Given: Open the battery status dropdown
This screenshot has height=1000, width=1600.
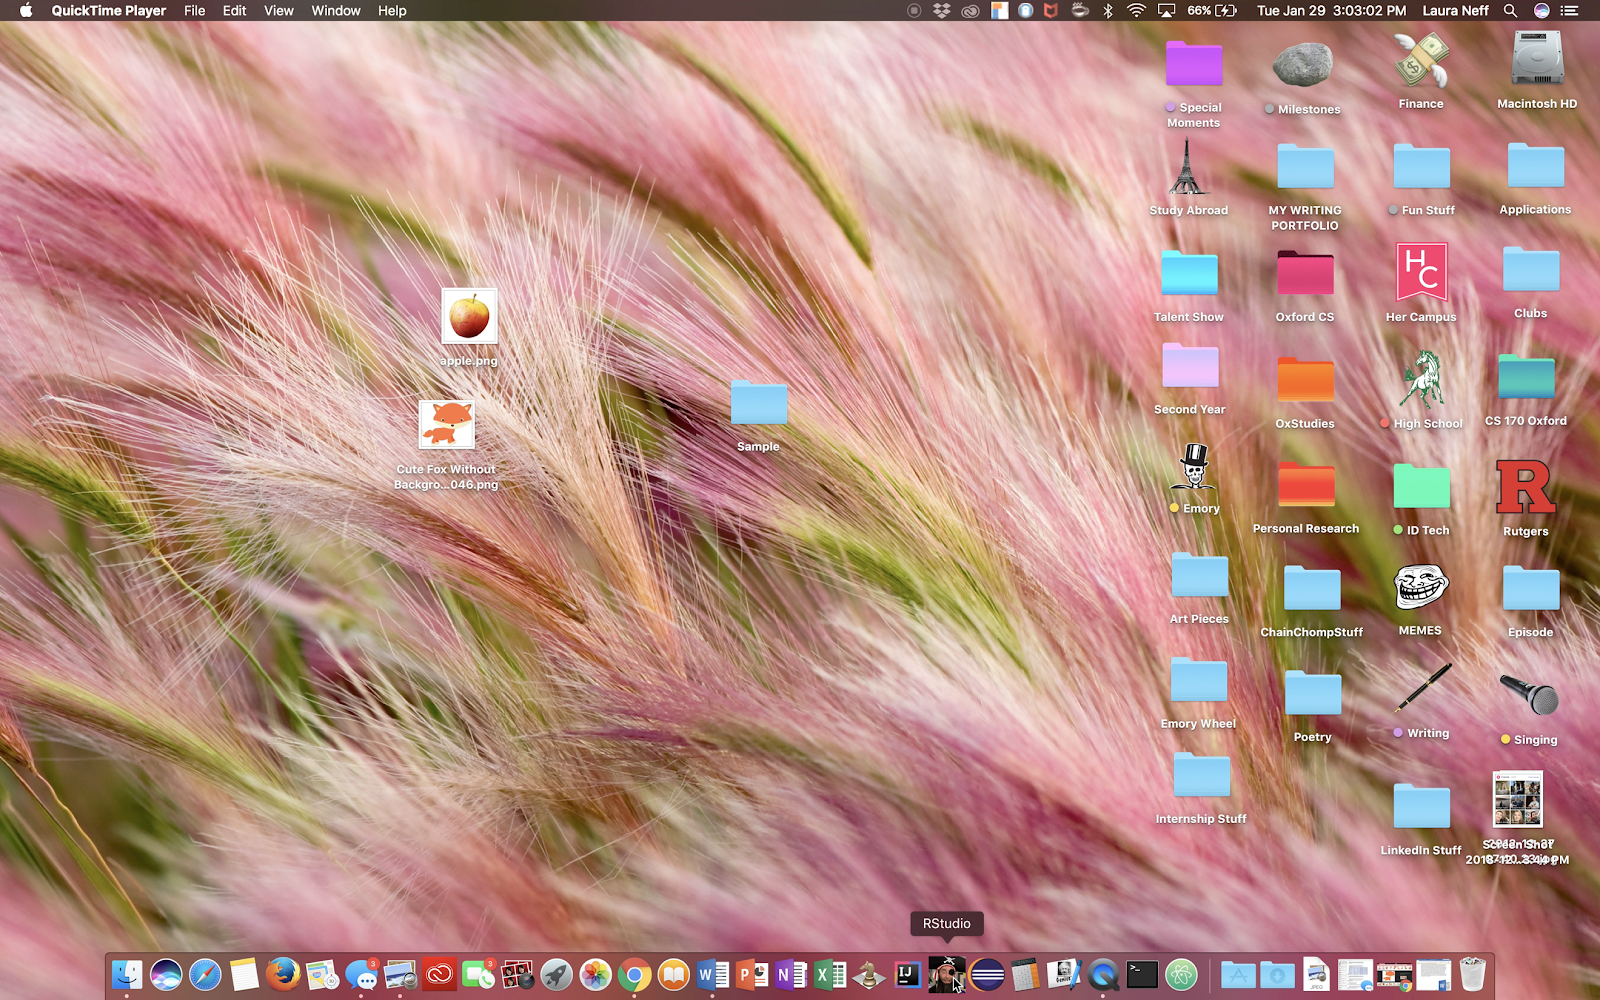Looking at the screenshot, I should 1213,11.
